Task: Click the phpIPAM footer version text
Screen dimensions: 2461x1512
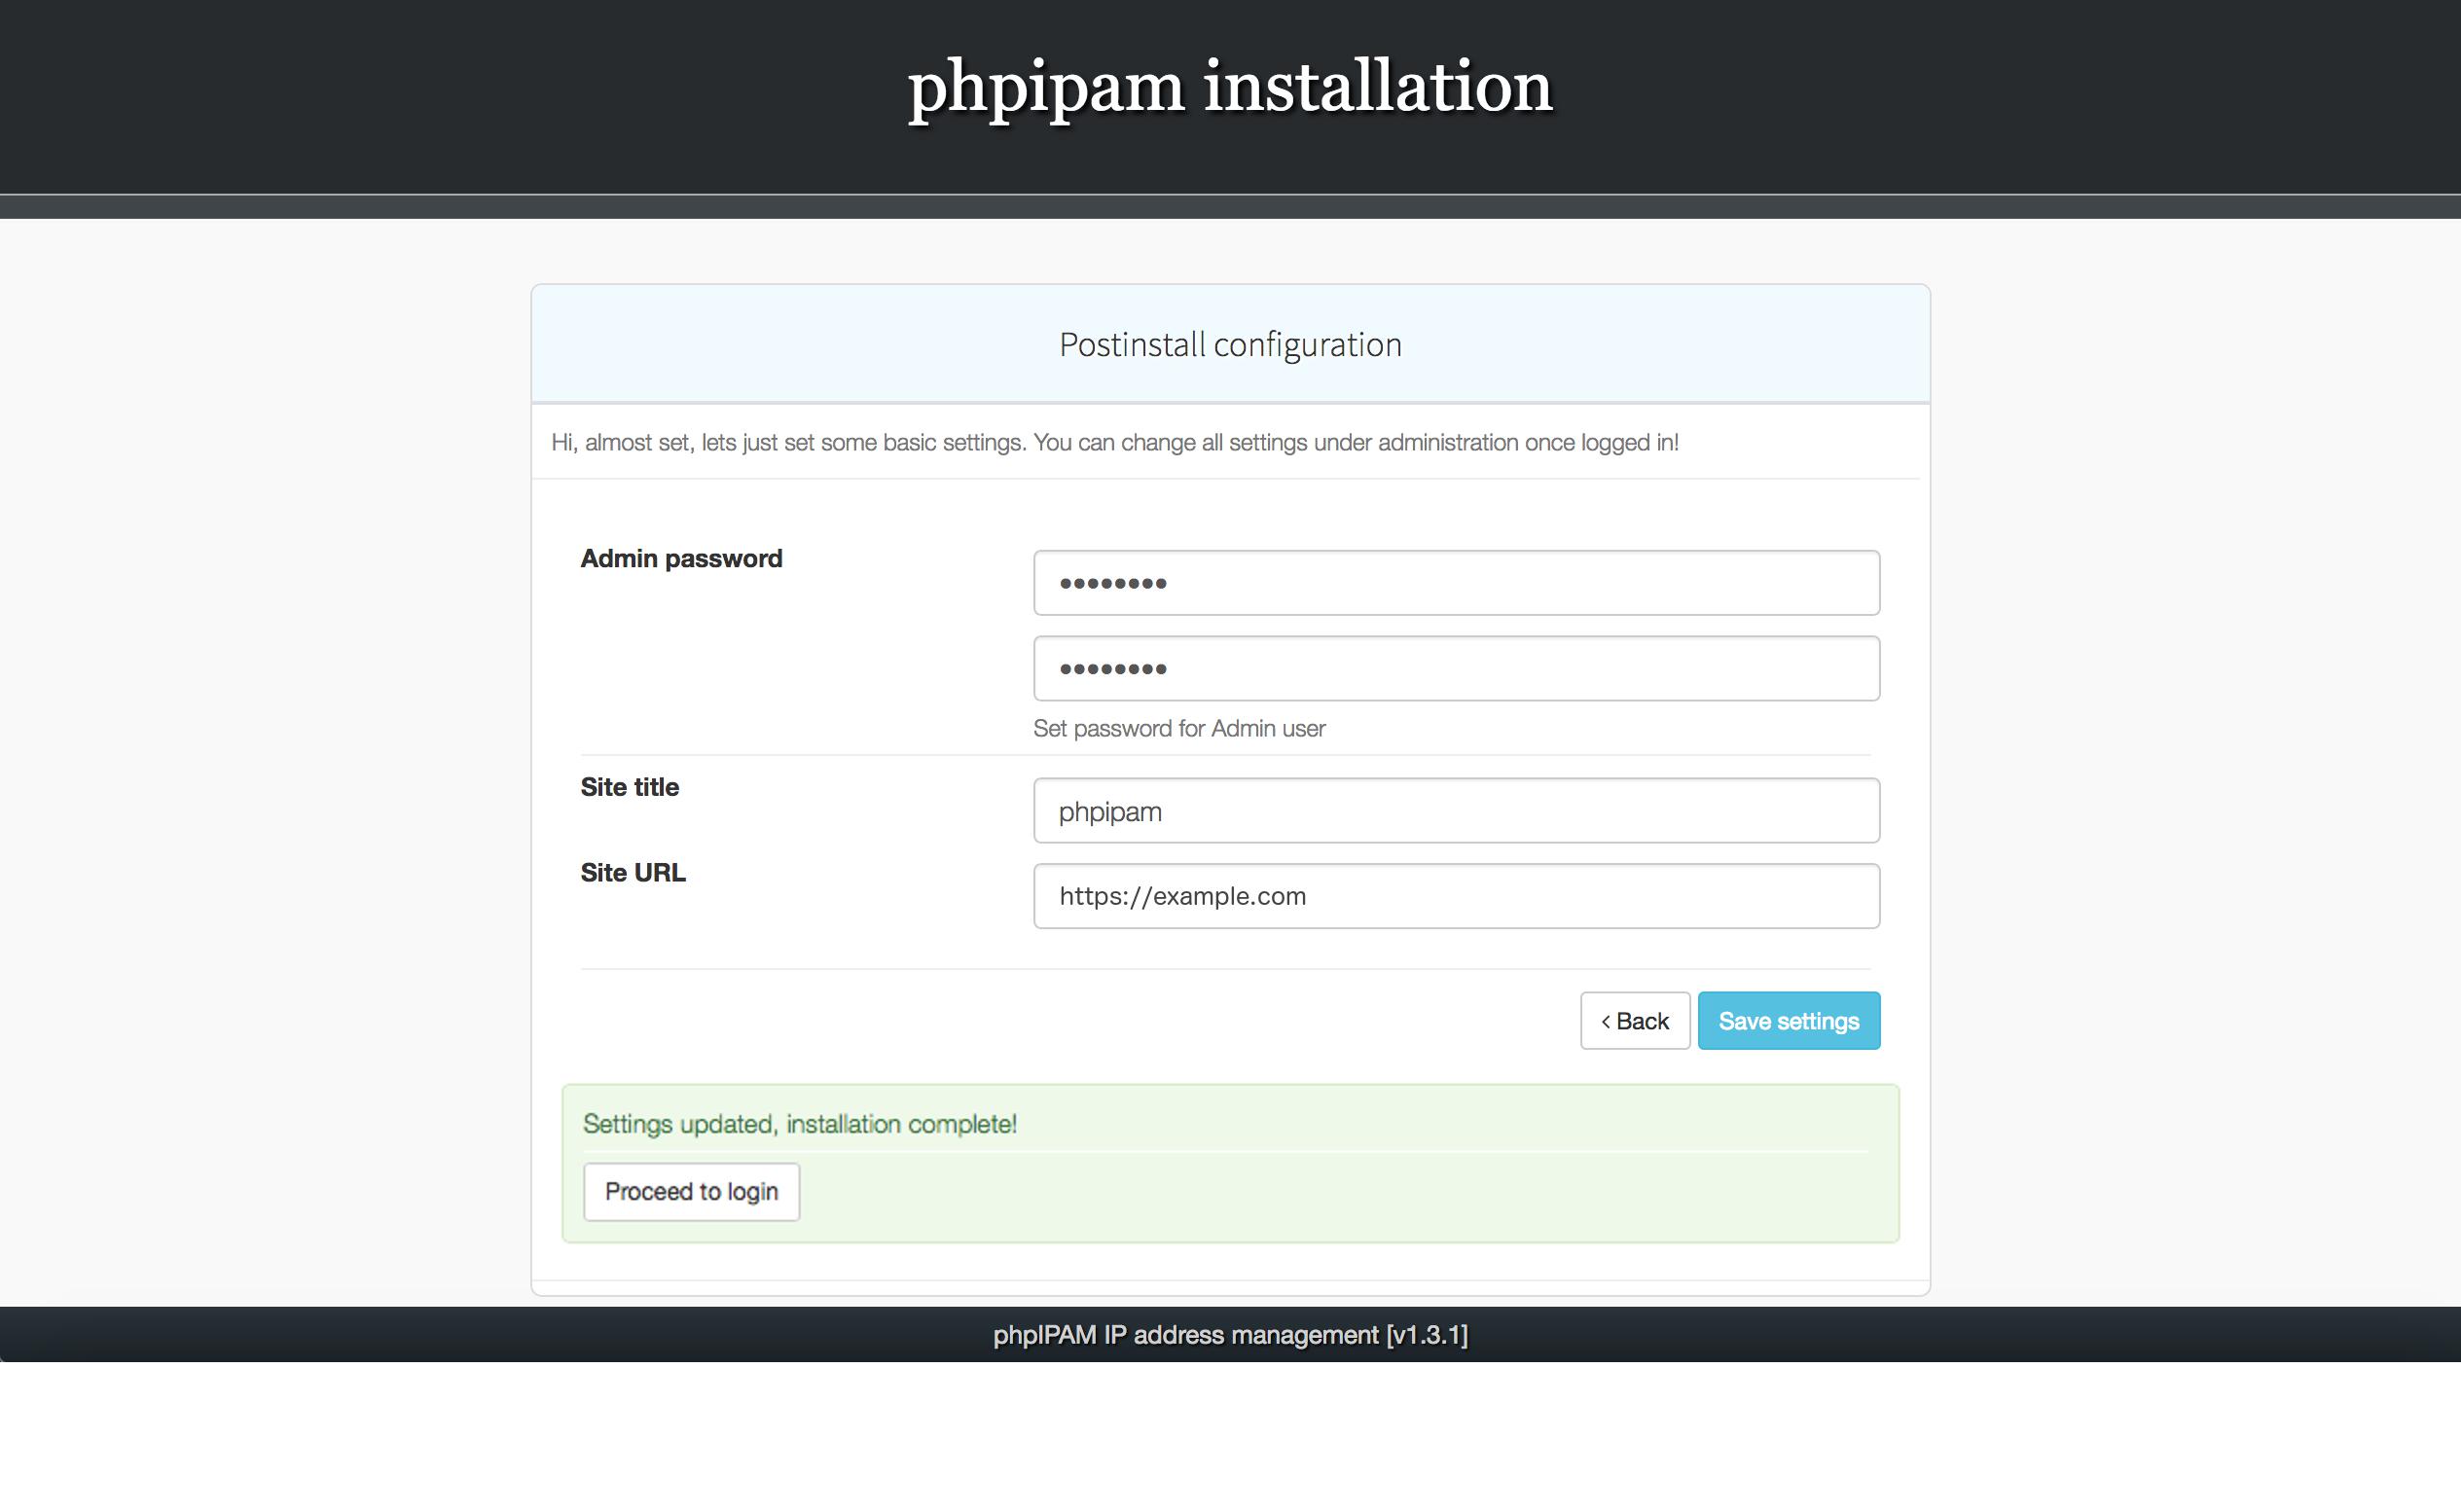Action: 1230,1334
